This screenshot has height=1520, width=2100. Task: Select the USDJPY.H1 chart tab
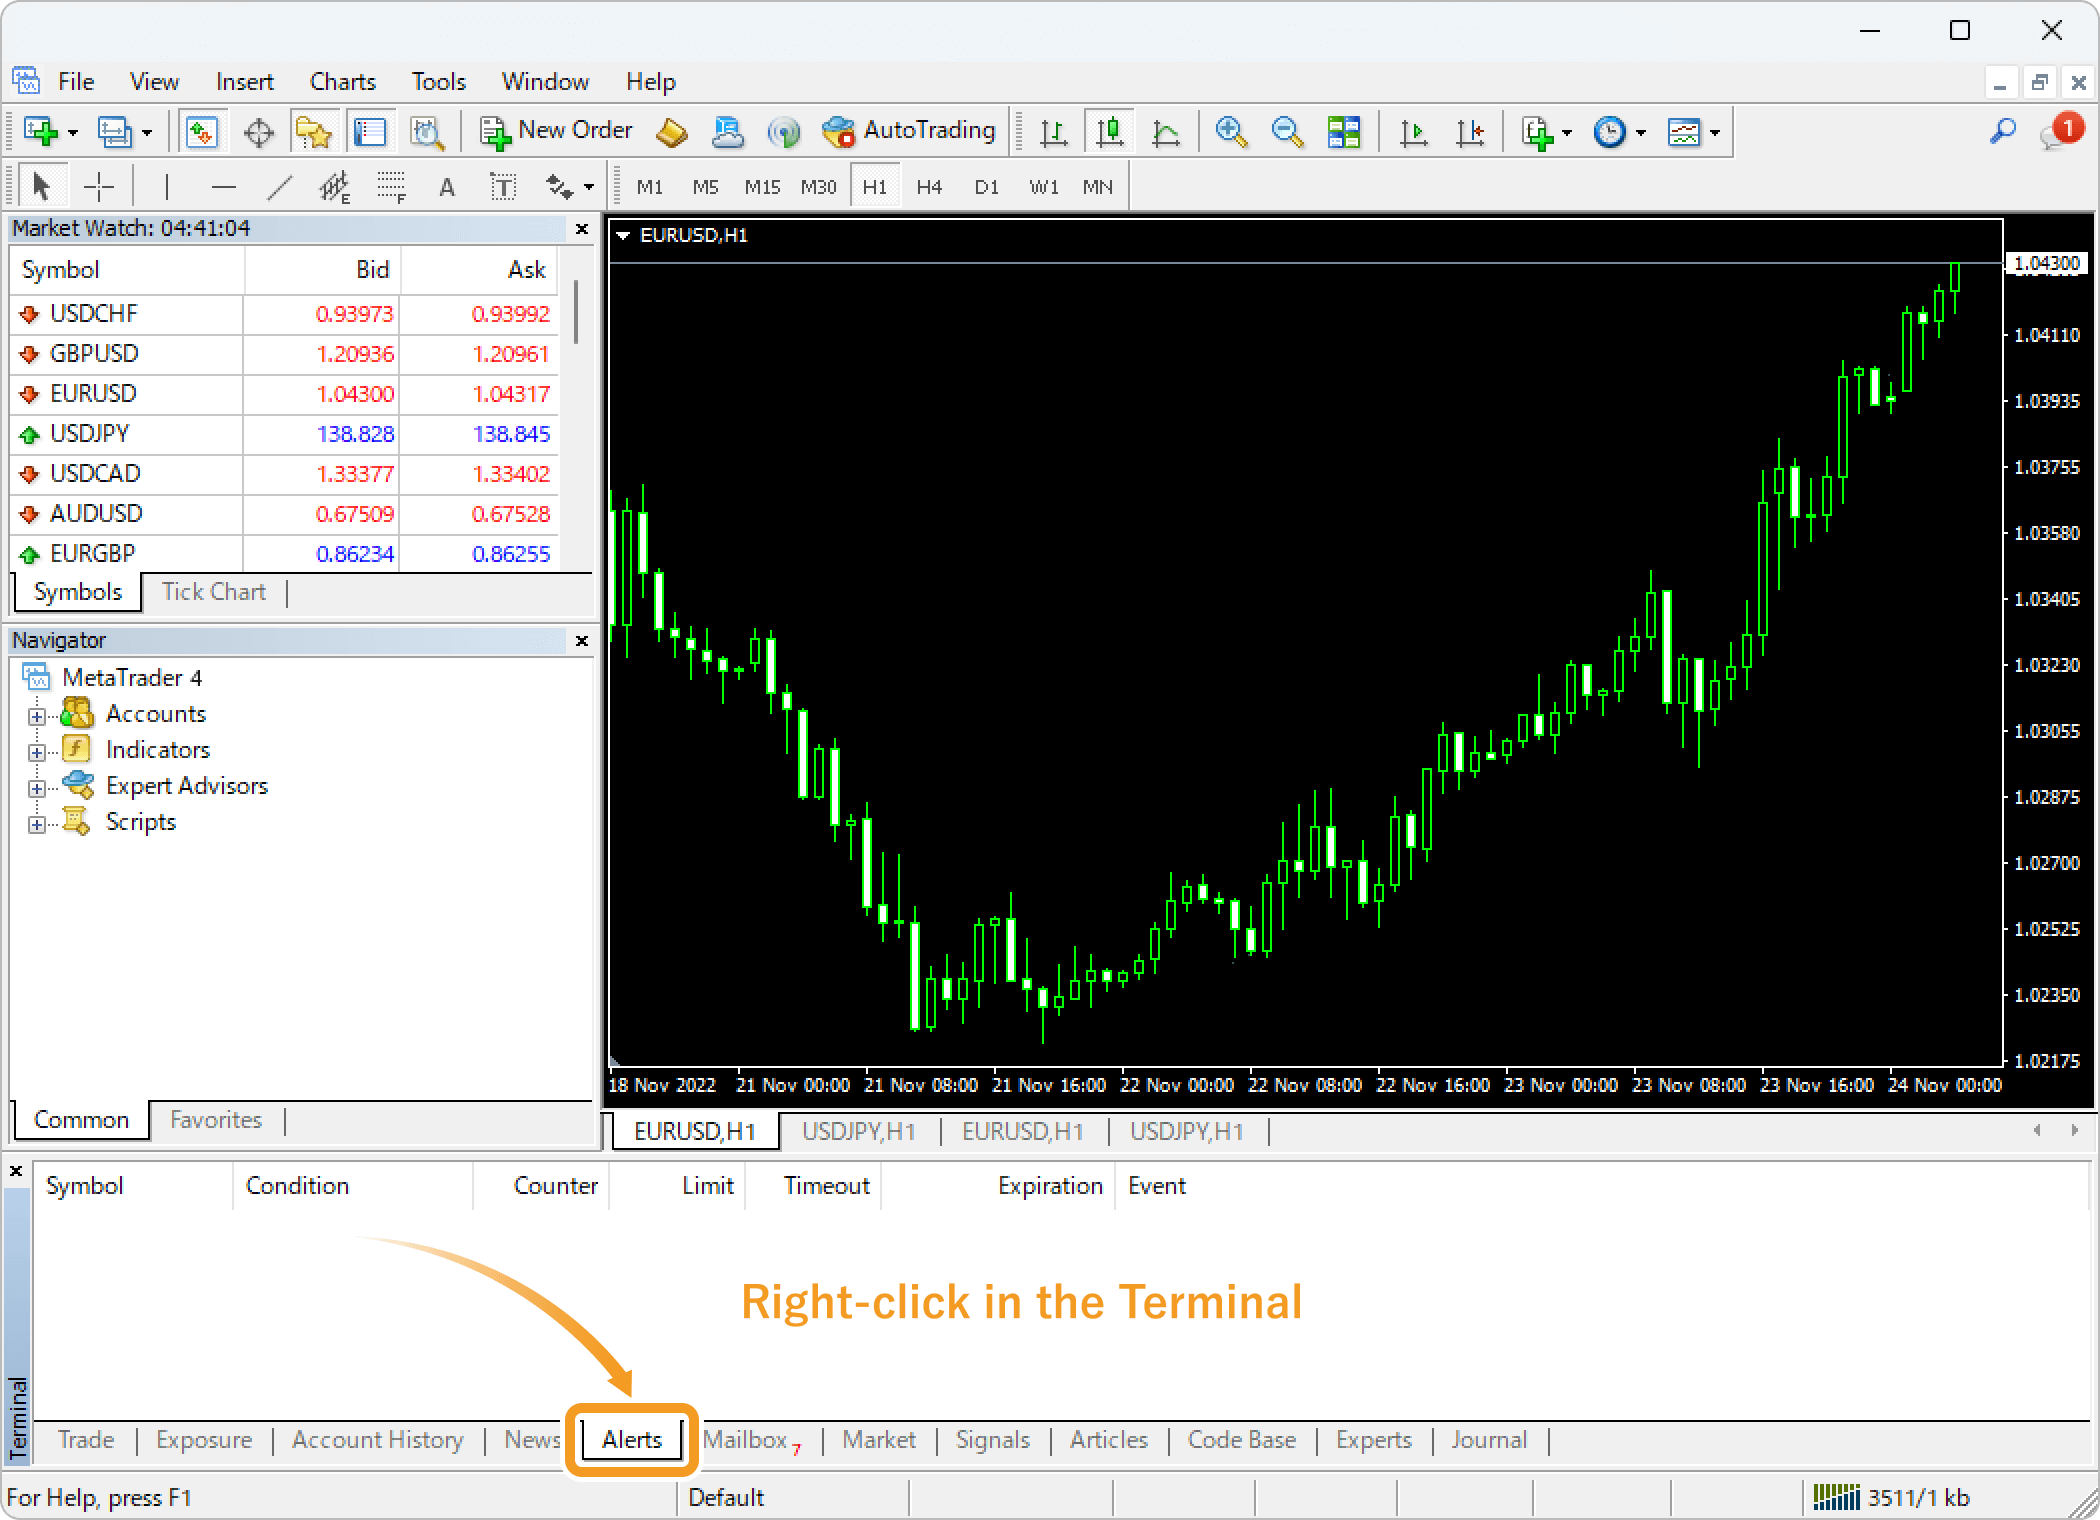tap(861, 1130)
